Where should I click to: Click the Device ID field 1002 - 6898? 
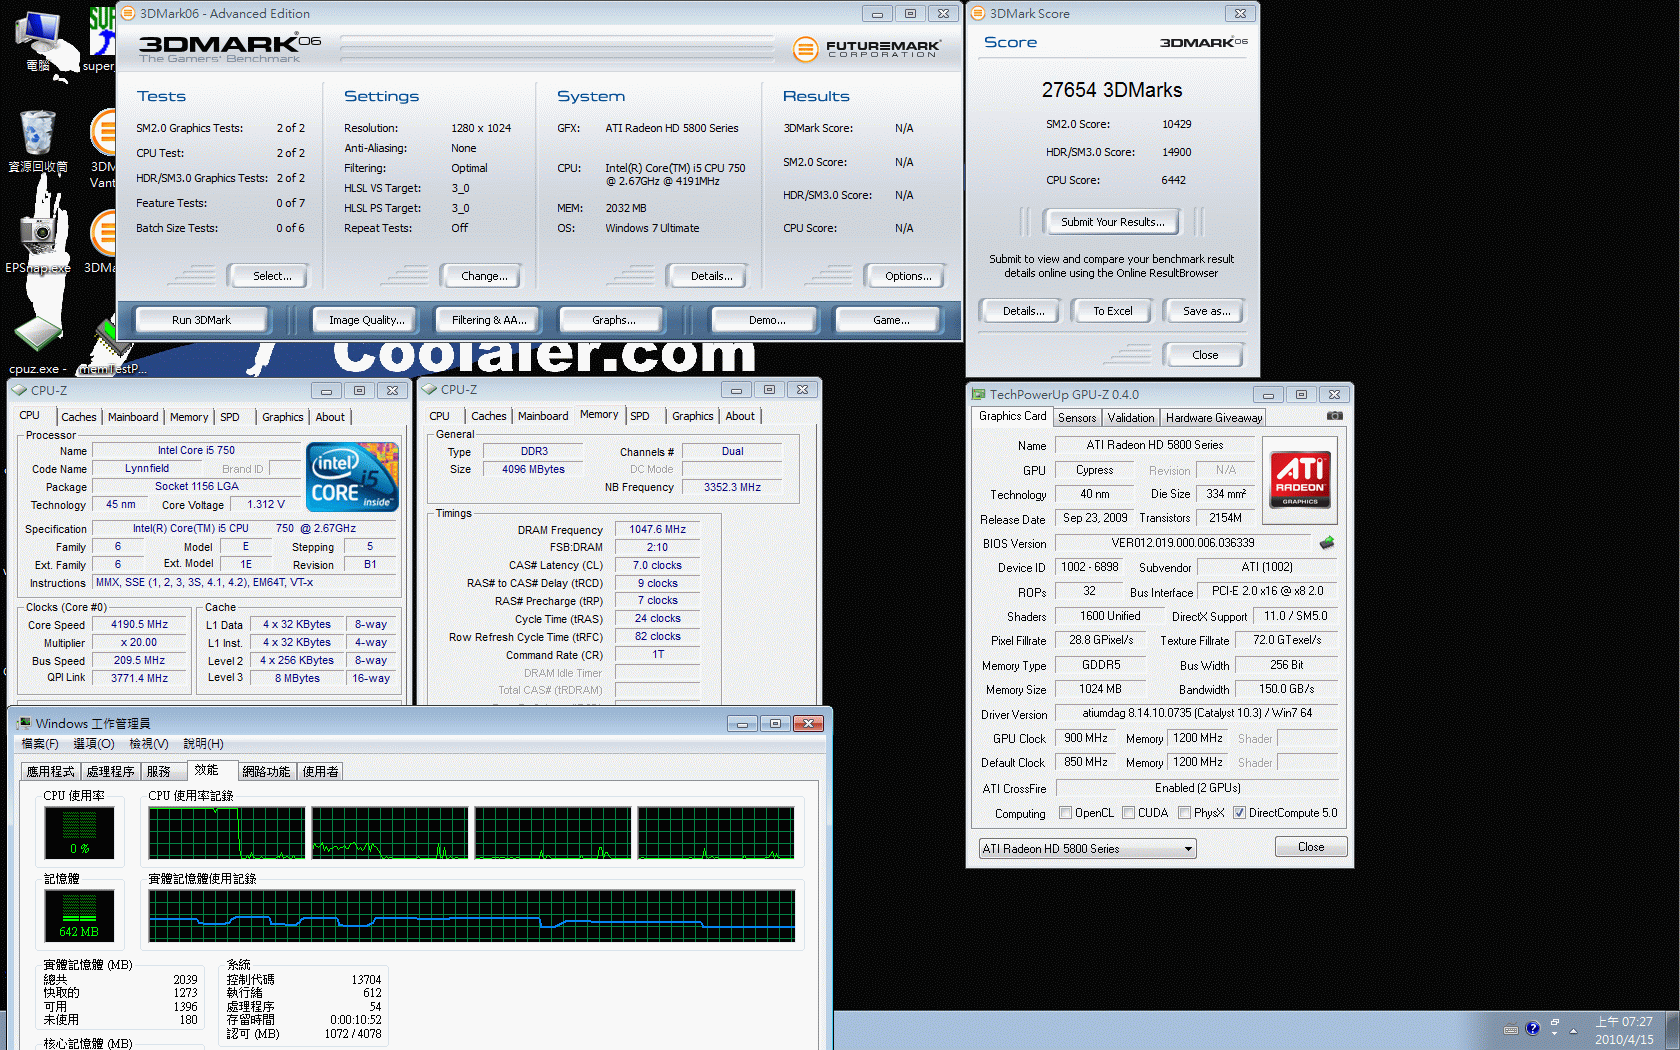click(1090, 567)
